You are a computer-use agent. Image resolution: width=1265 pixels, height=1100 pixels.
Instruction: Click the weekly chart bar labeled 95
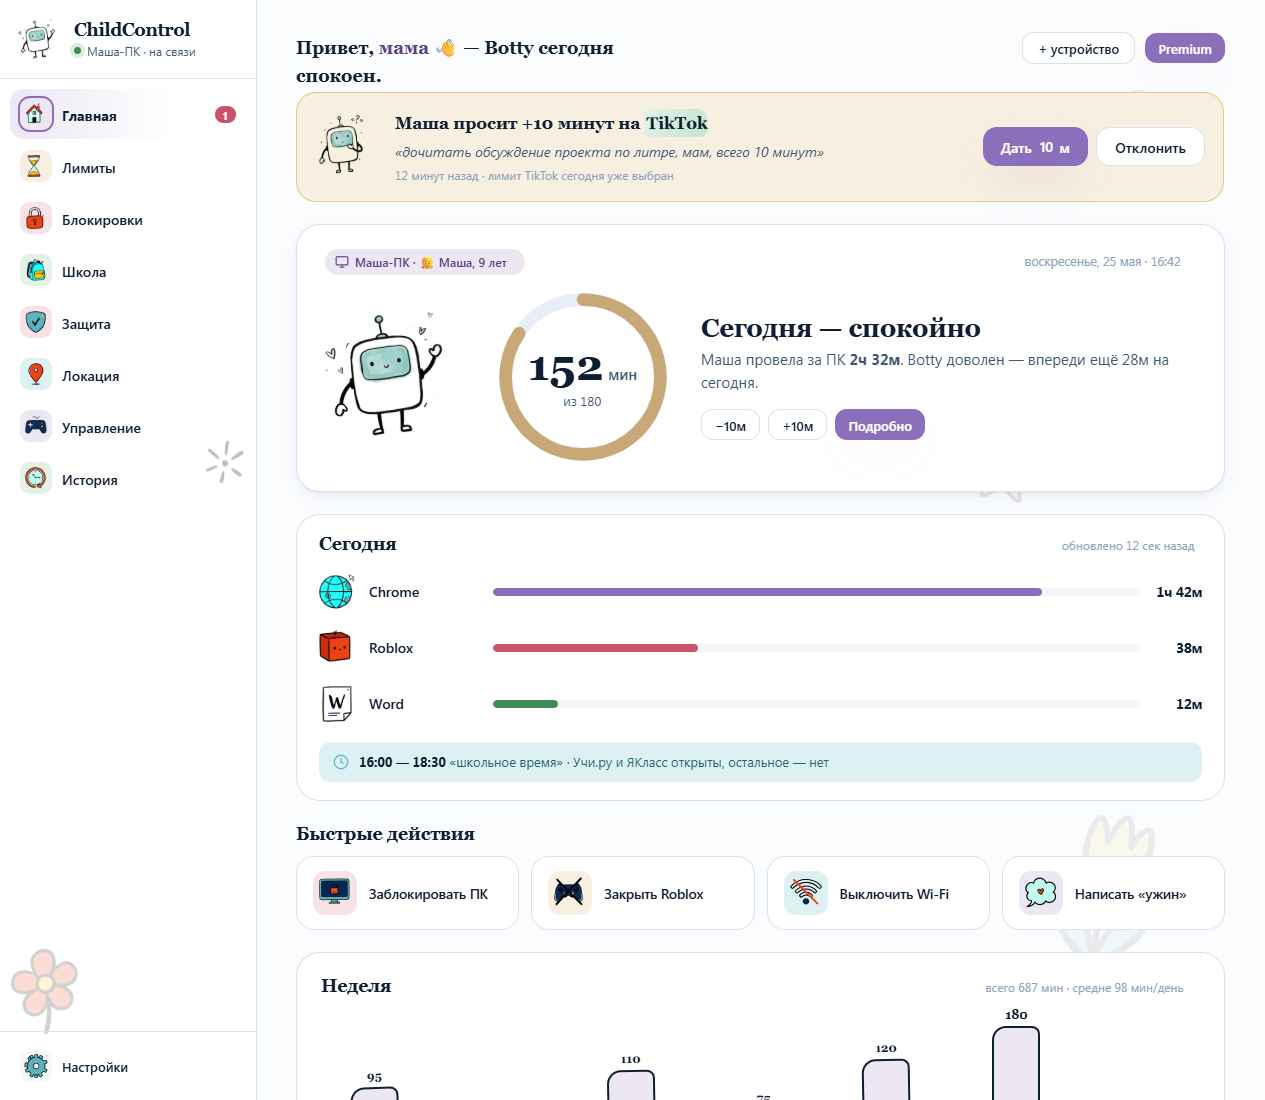pyautogui.click(x=375, y=1094)
